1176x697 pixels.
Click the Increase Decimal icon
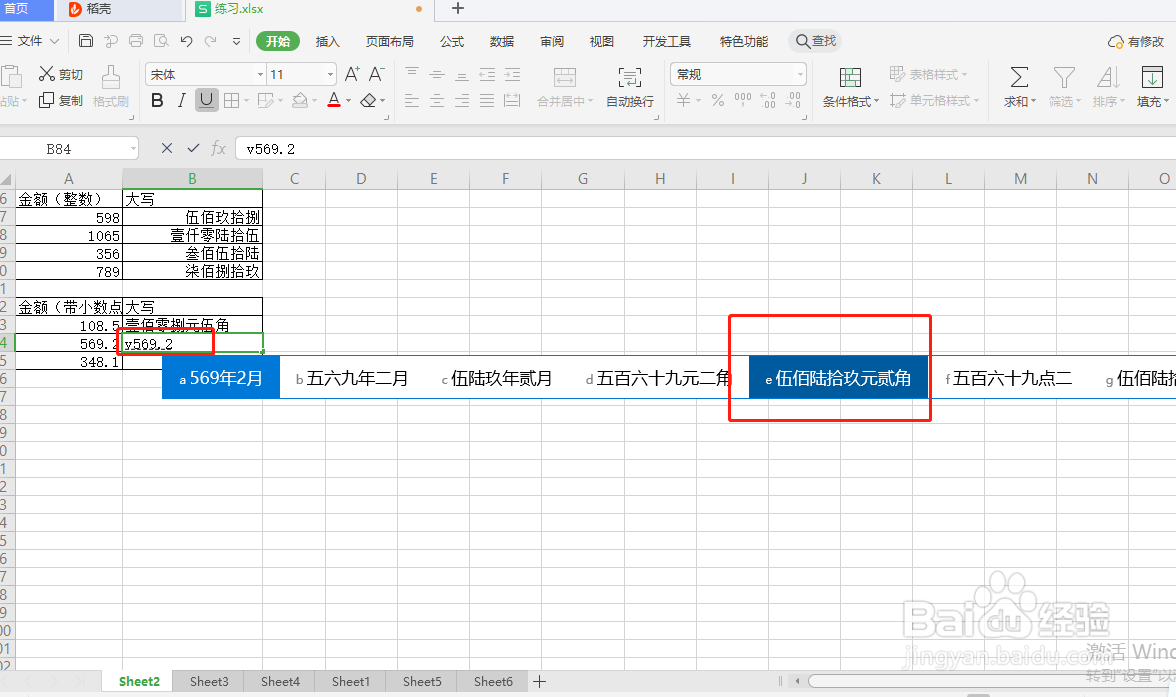tap(766, 99)
